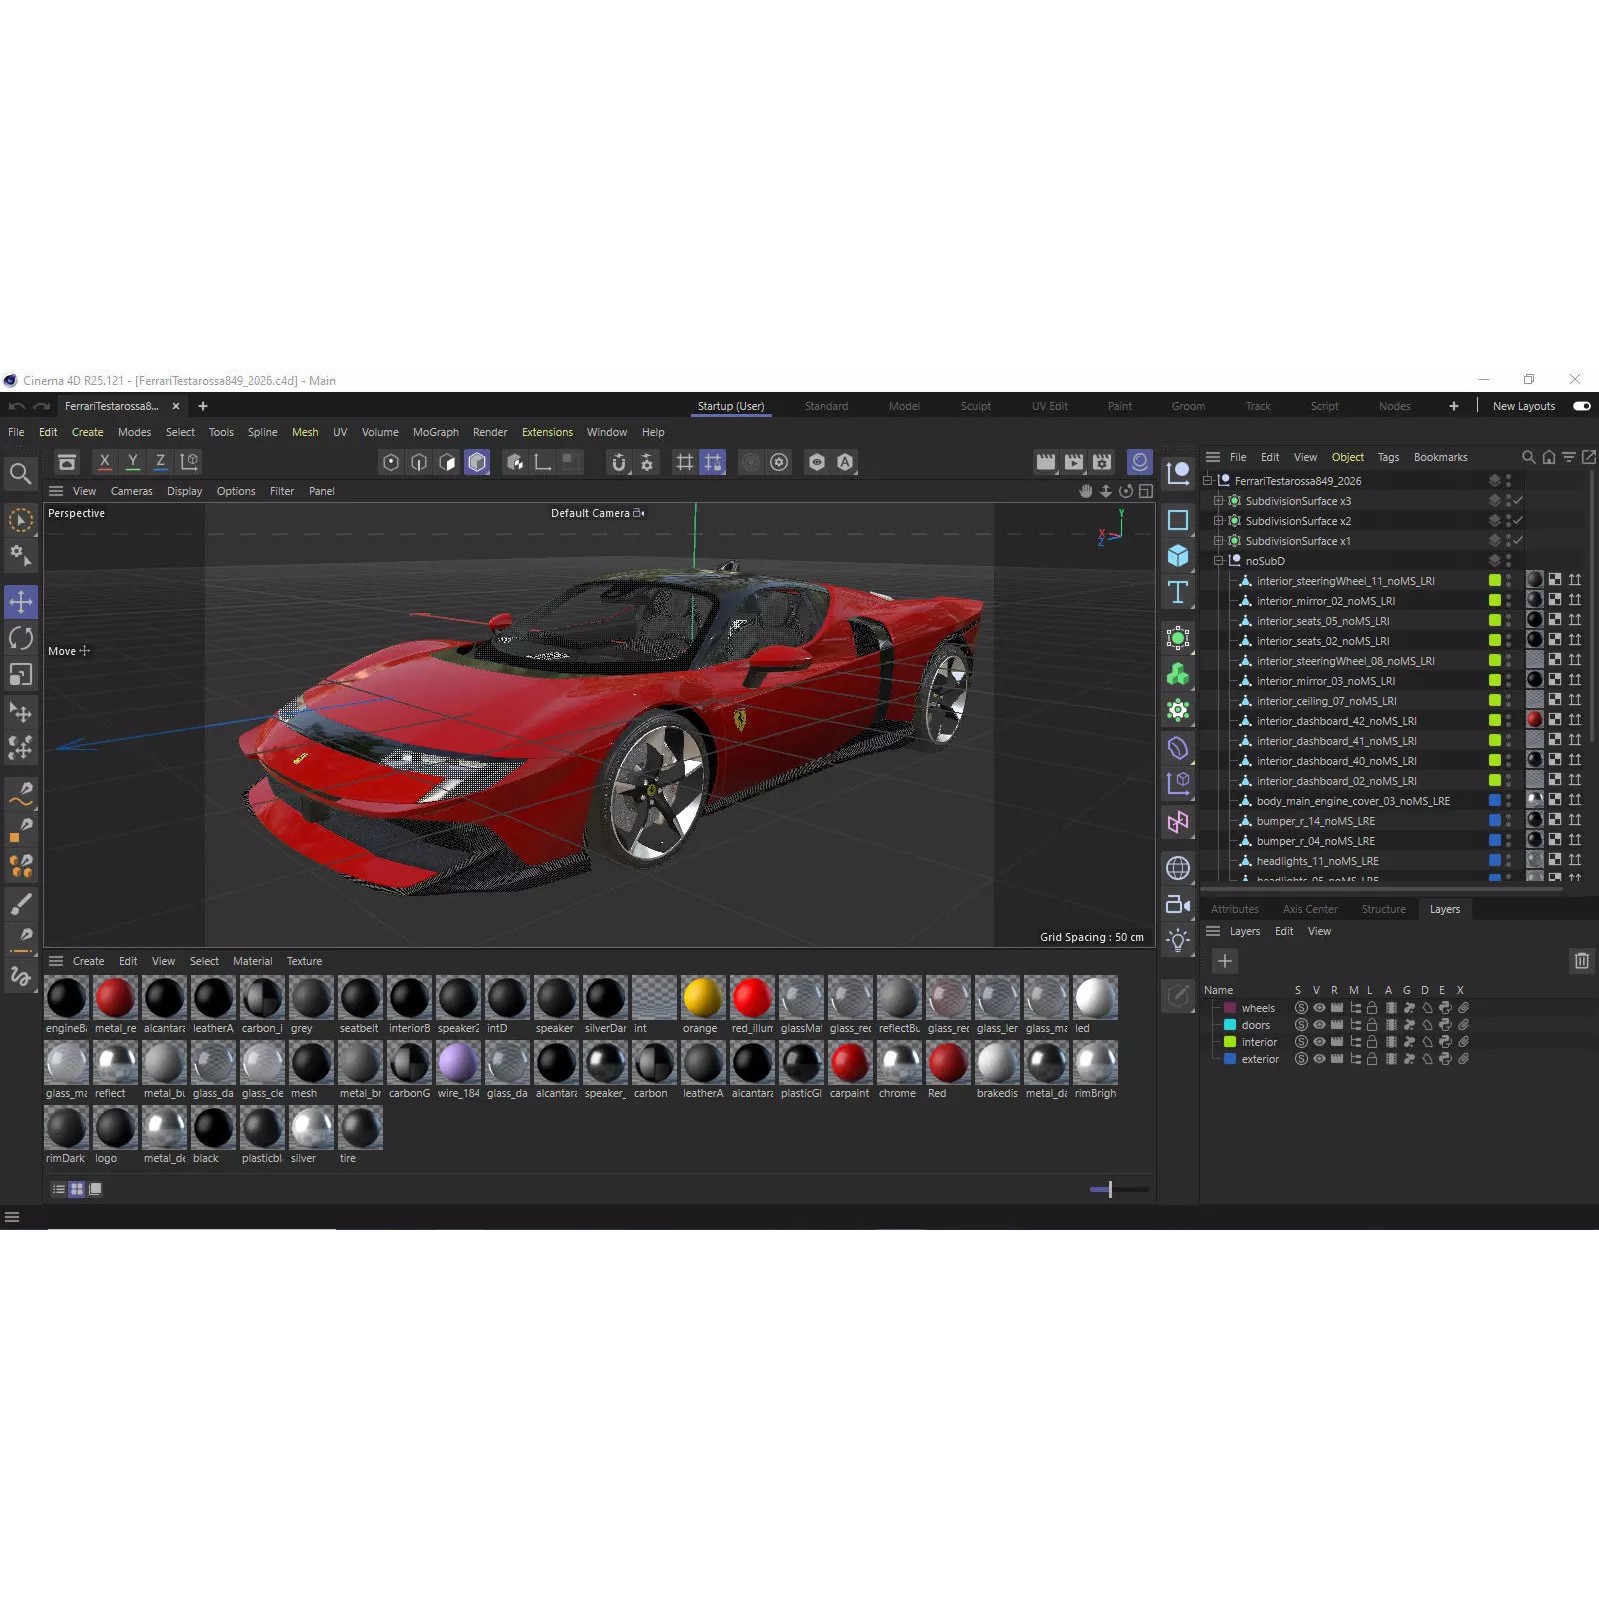Screen dimensions: 1599x1599
Task: Switch to Structure tab
Action: [1384, 909]
